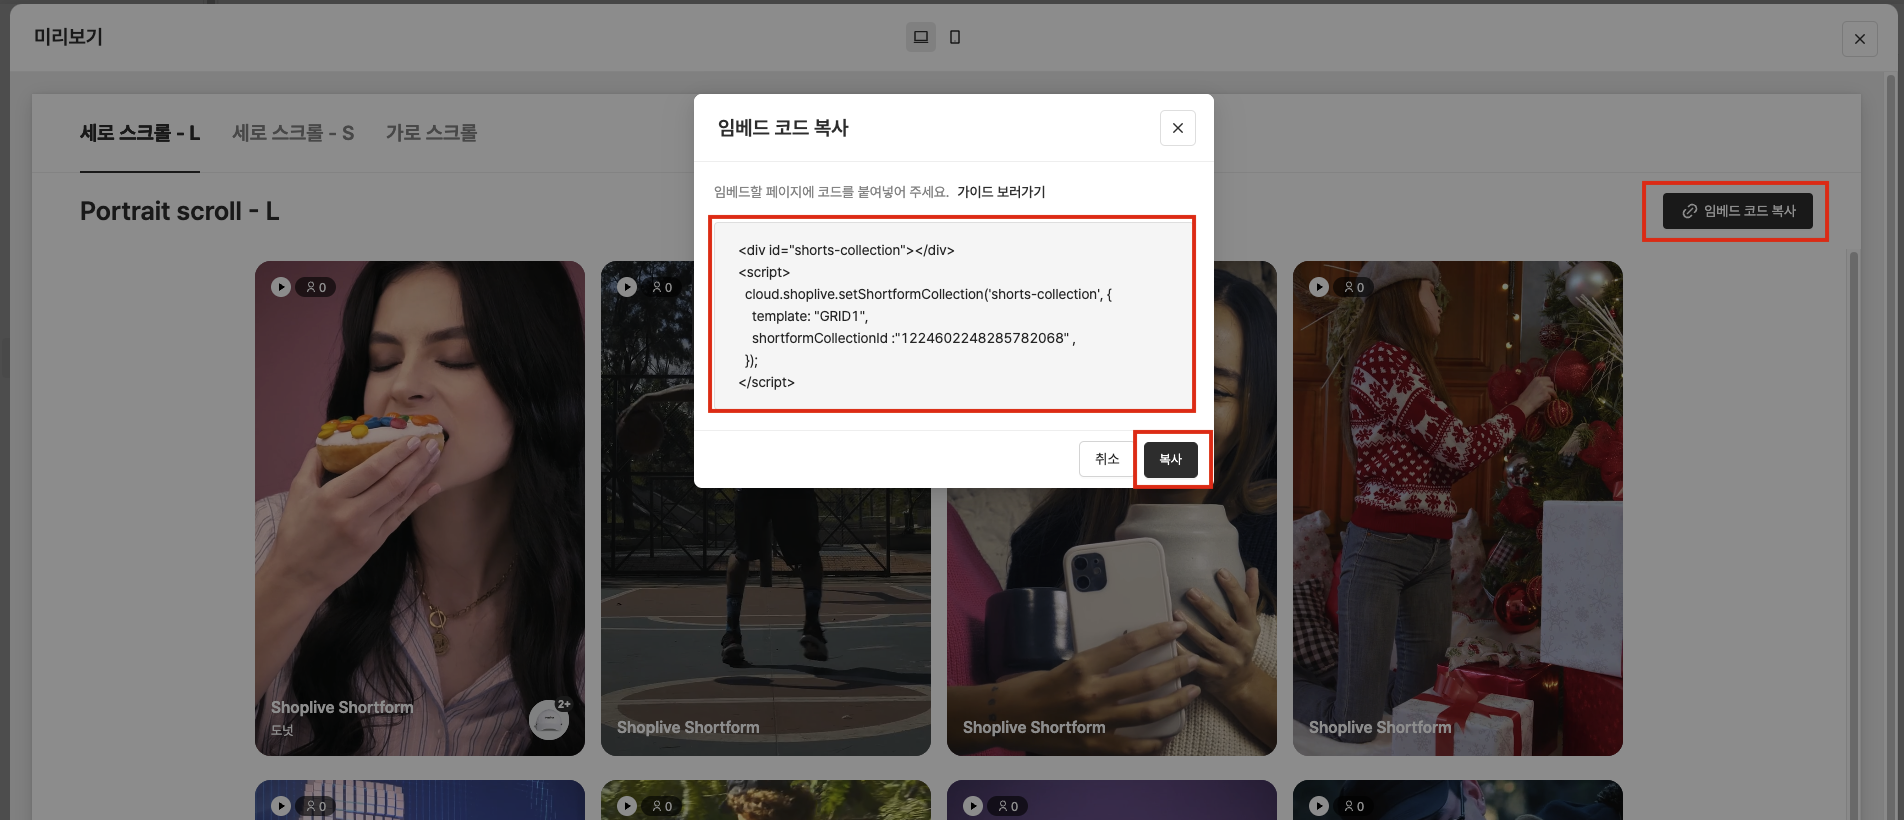Screen dimensions: 1904x820
Task: Click play icon on Christmas tree card
Action: pyautogui.click(x=1319, y=287)
